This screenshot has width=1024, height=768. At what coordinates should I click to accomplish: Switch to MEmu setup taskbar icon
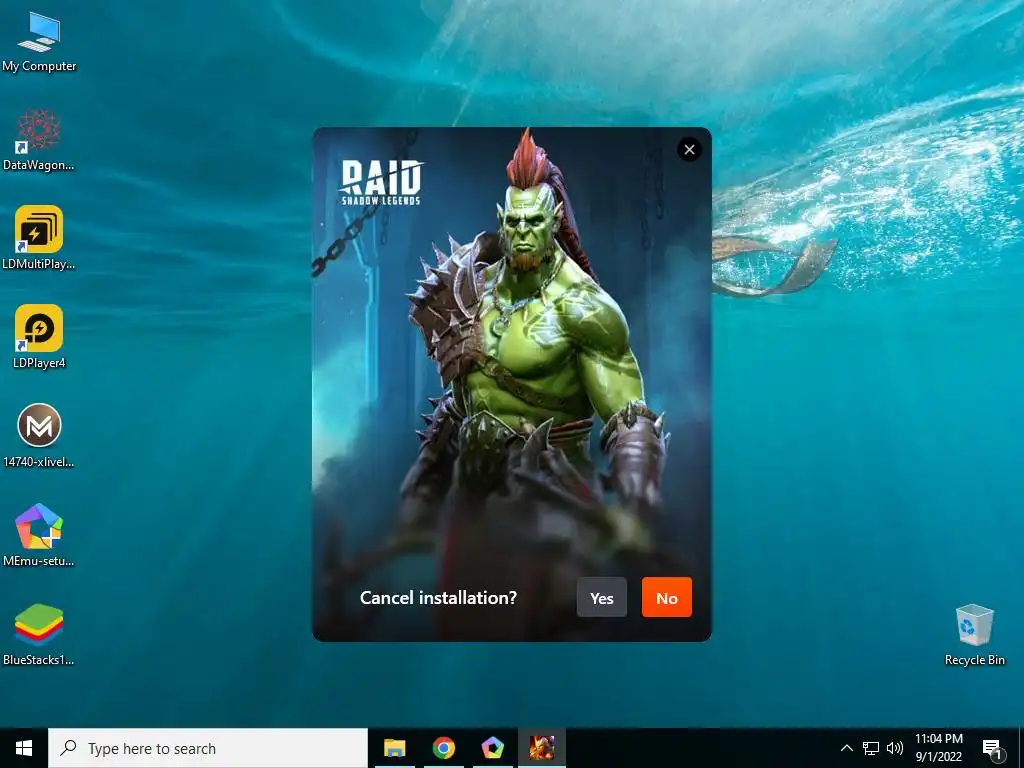click(x=492, y=748)
